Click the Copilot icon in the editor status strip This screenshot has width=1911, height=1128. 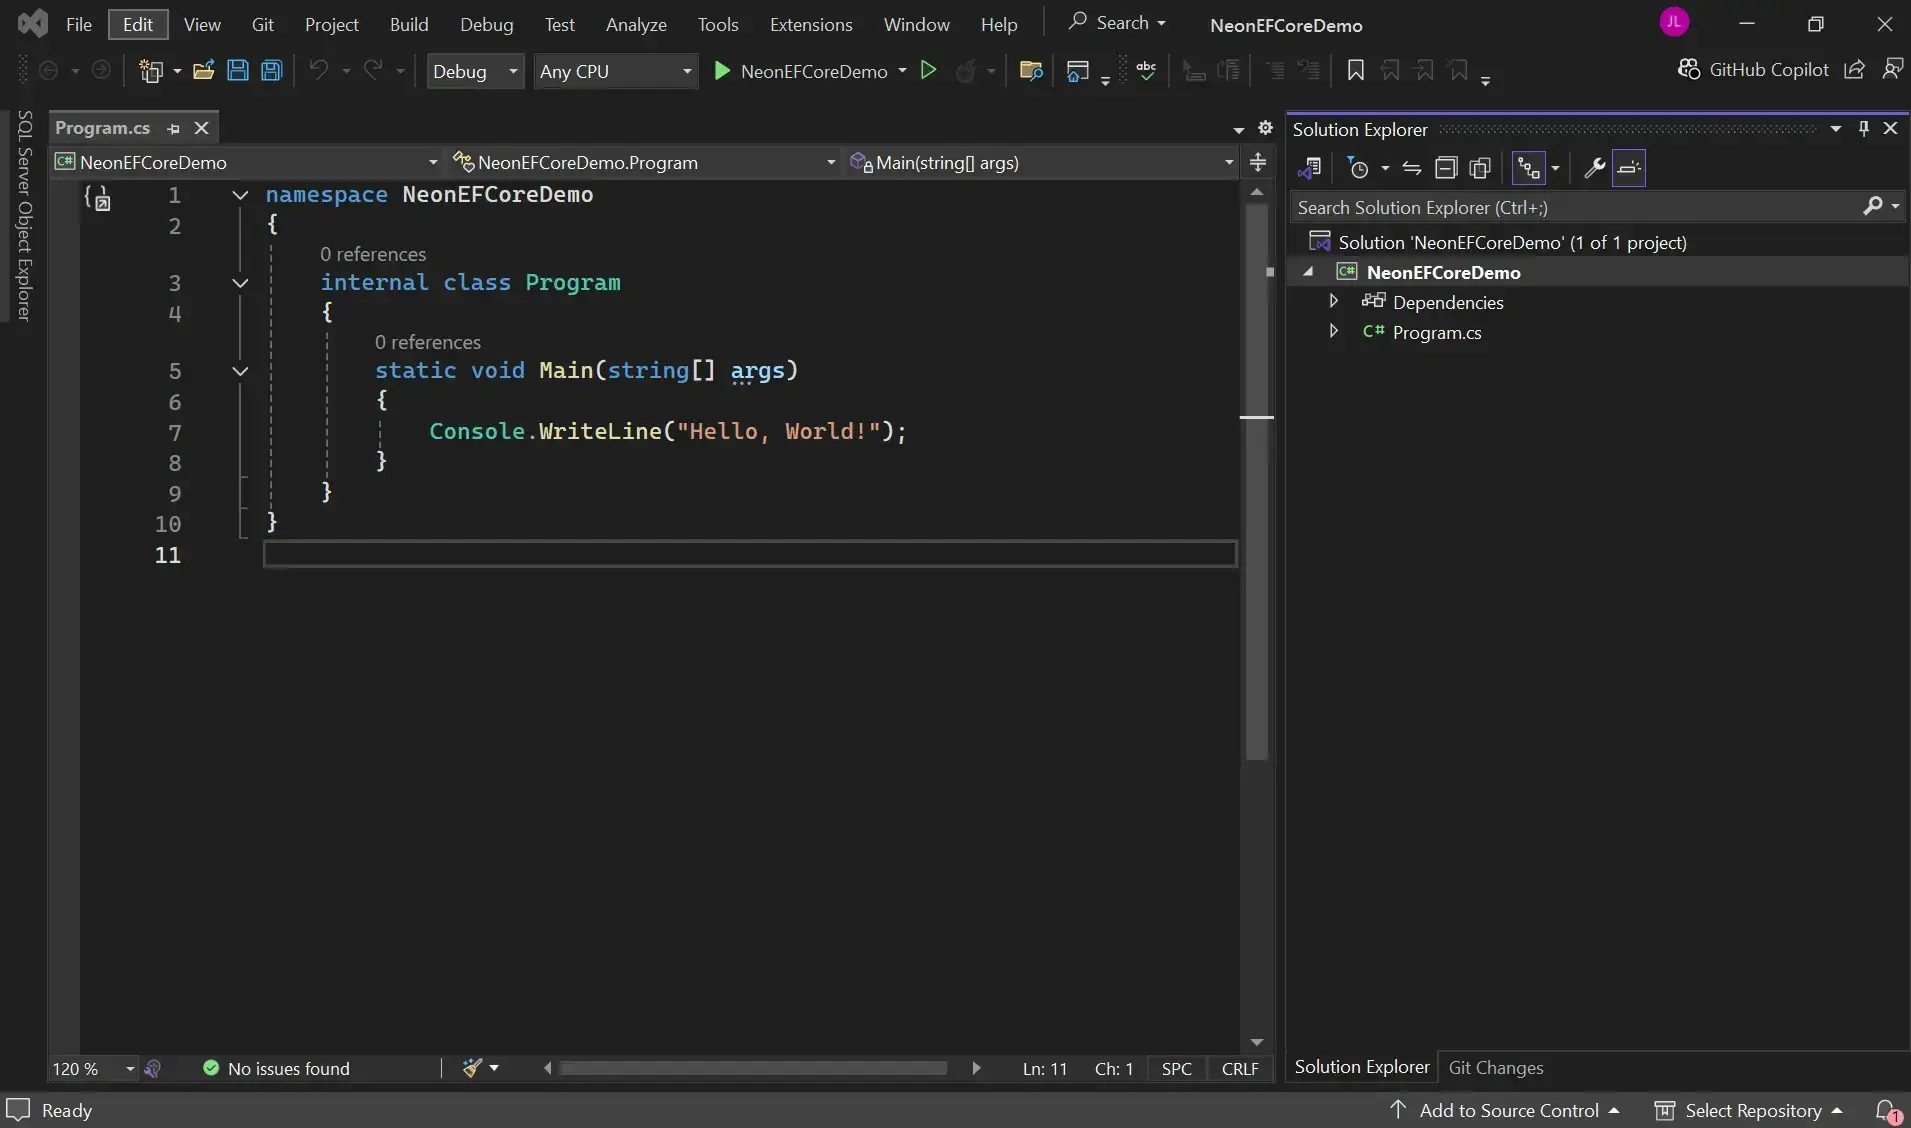[153, 1068]
